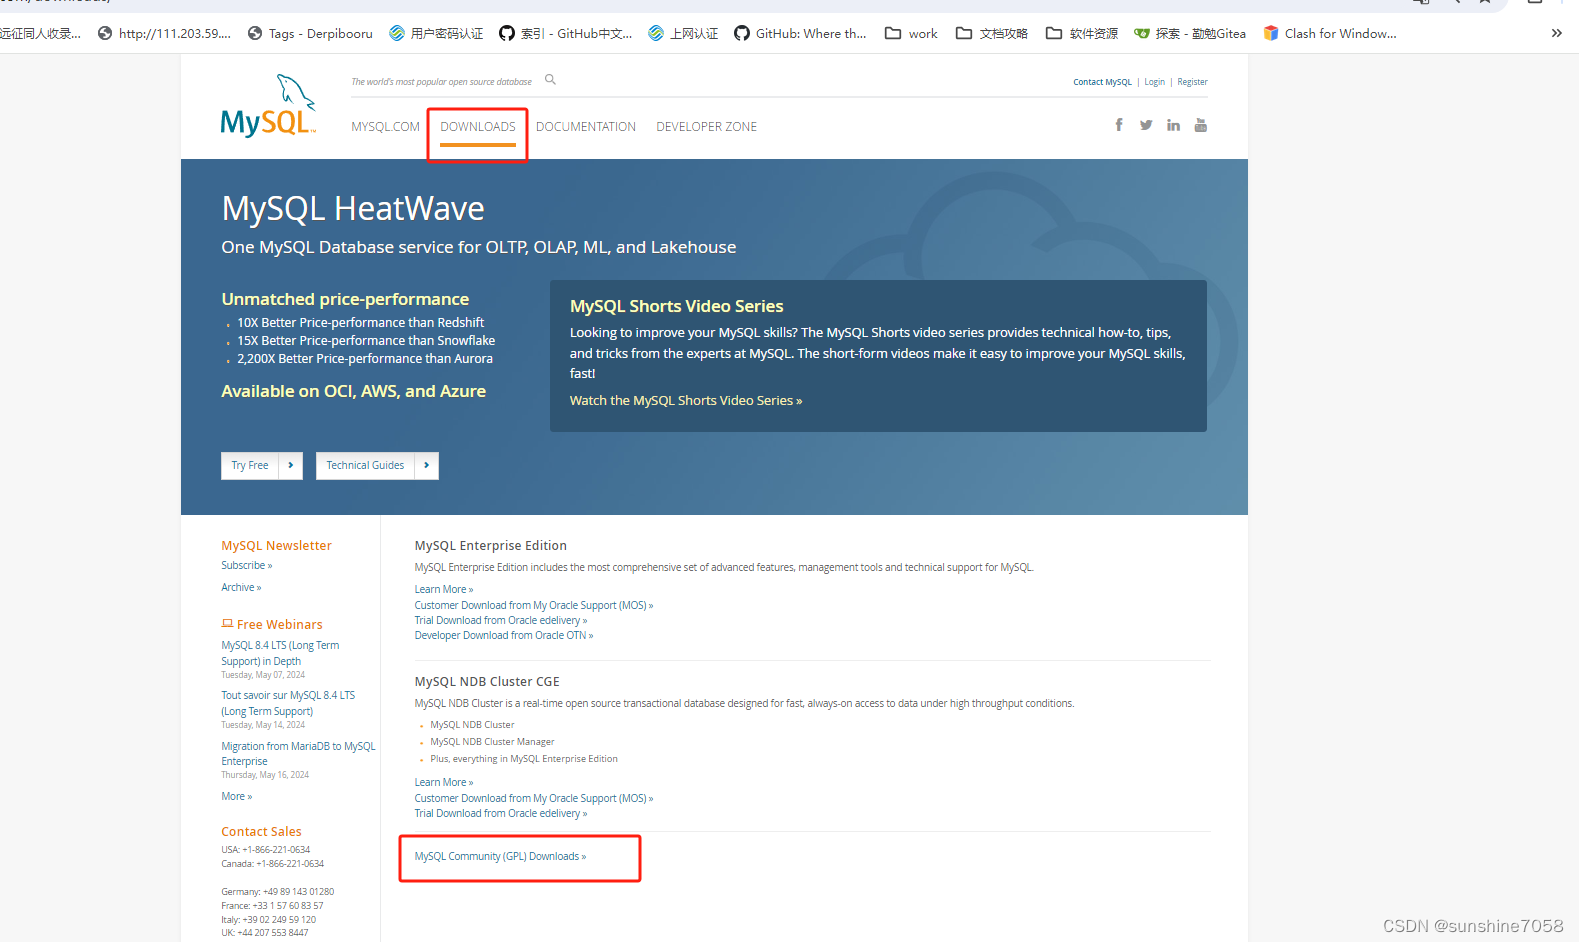Open the 探索 - 勤勉Gitea bookmark
Viewport: 1579px width, 942px height.
pyautogui.click(x=1190, y=33)
